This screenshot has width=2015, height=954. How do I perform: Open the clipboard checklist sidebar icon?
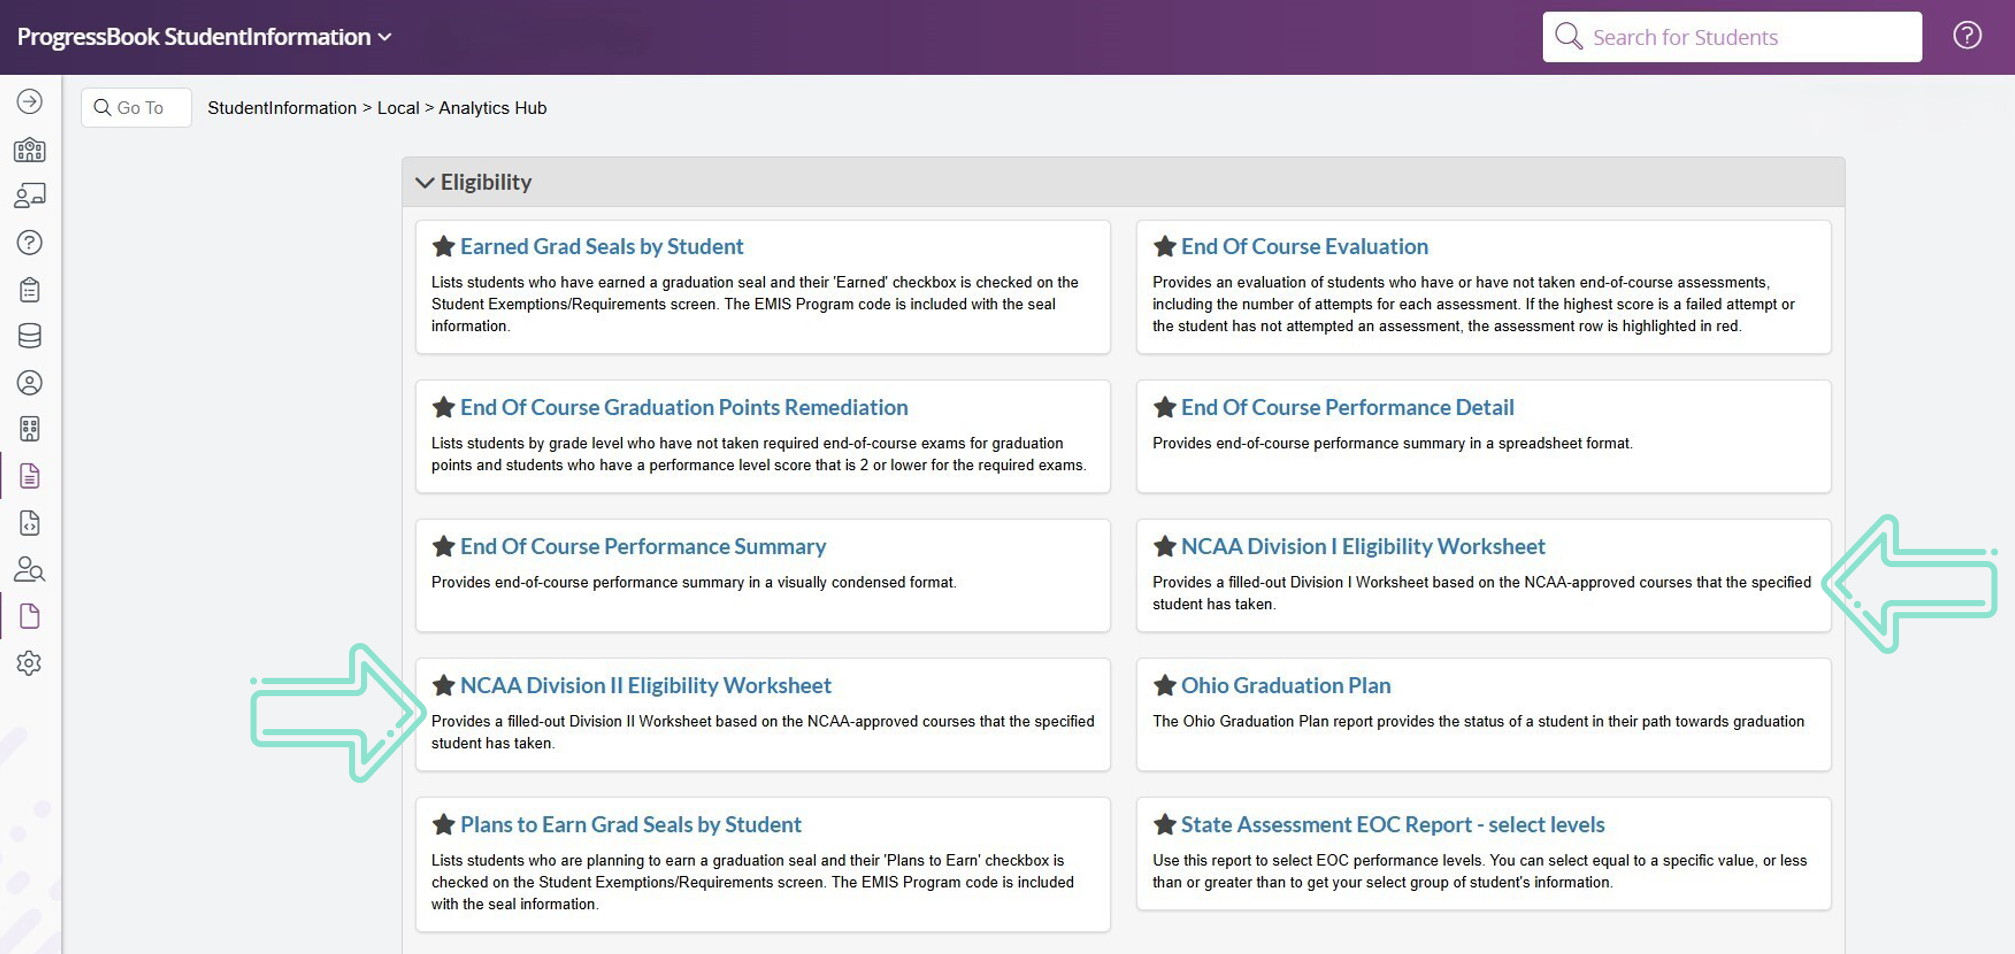[x=30, y=290]
